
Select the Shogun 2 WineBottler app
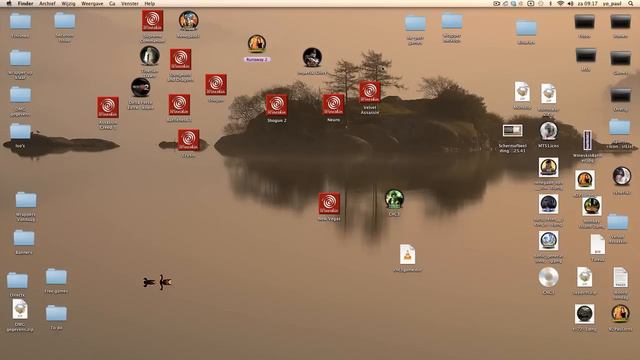276,105
